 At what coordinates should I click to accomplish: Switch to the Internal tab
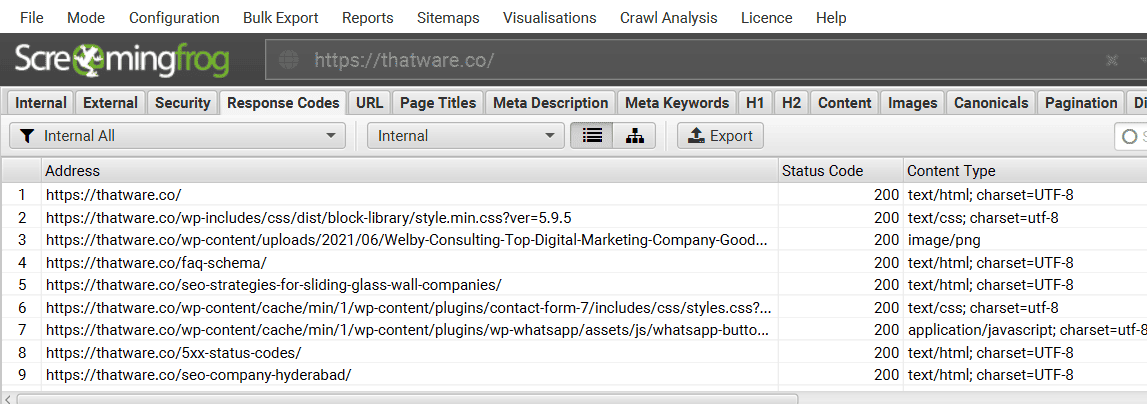[41, 103]
